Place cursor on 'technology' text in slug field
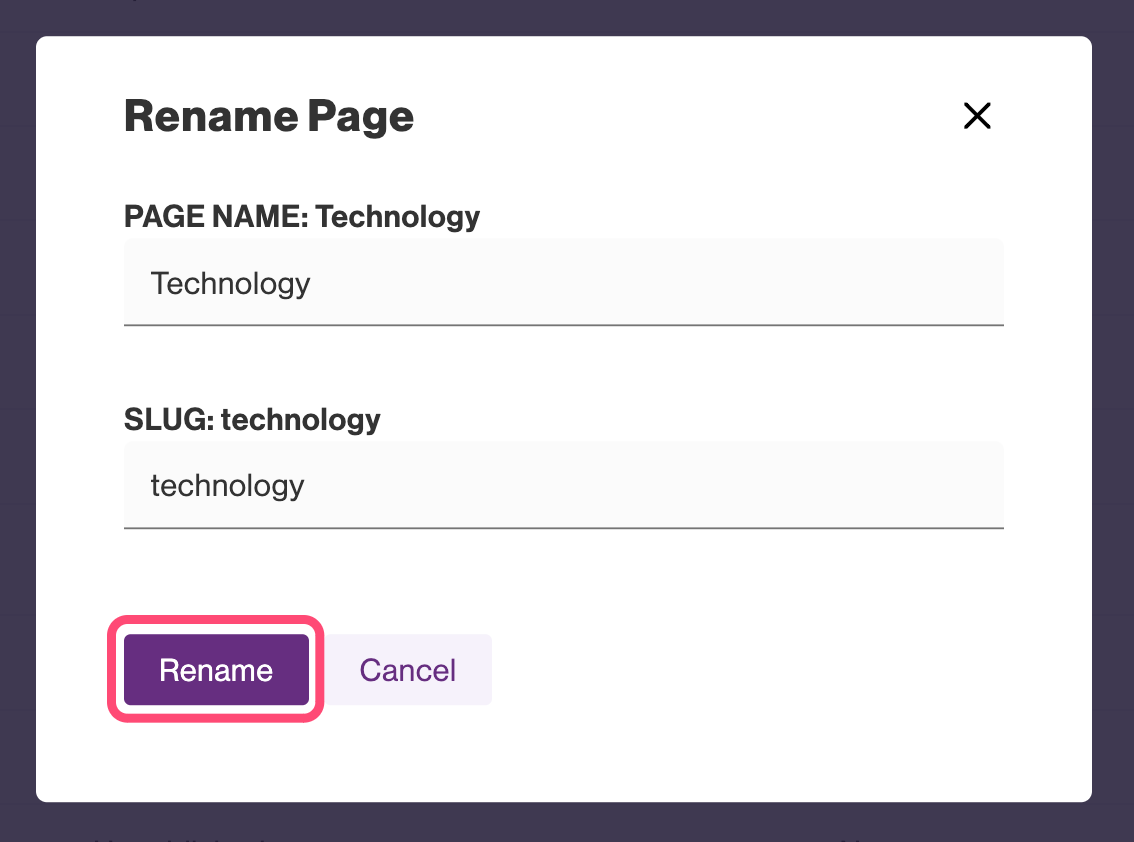This screenshot has width=1134, height=842. (x=227, y=486)
